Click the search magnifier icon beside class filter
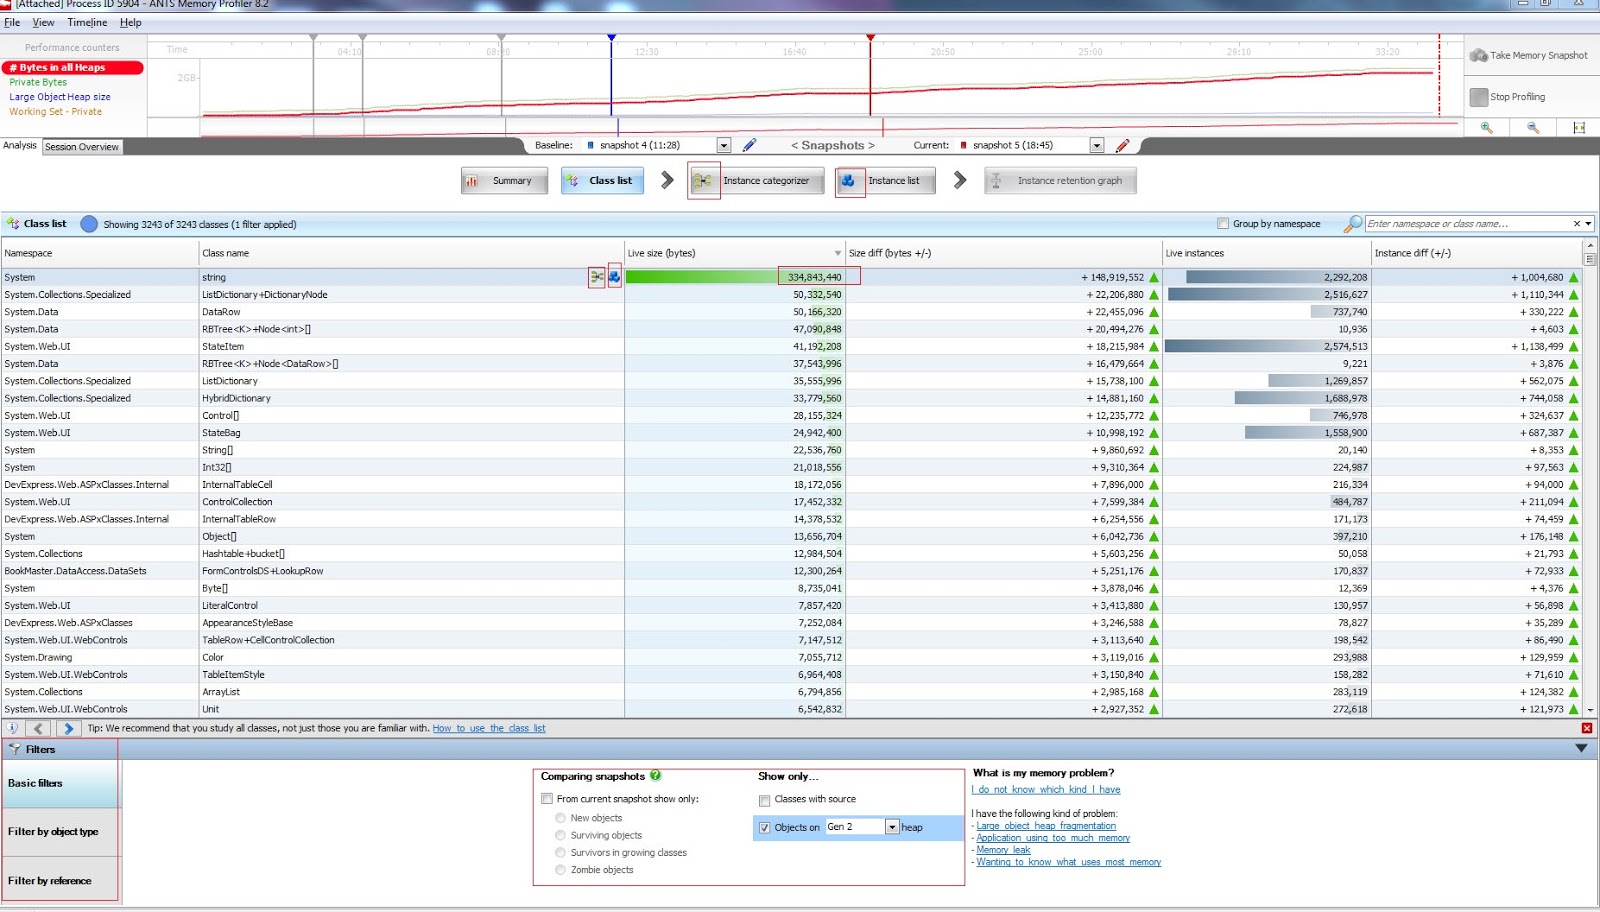1600x912 pixels. coord(1352,224)
